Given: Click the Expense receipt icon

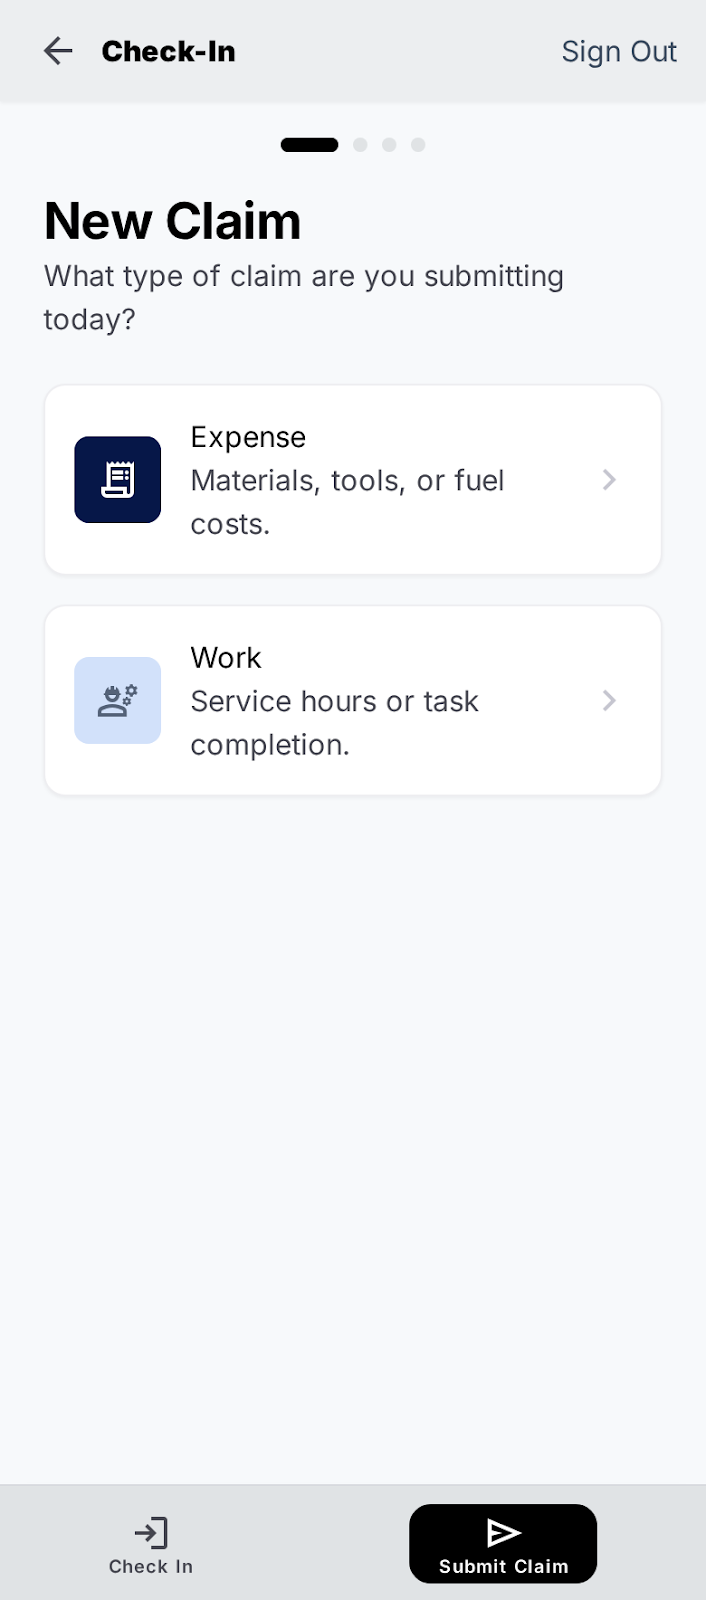Looking at the screenshot, I should (x=118, y=480).
